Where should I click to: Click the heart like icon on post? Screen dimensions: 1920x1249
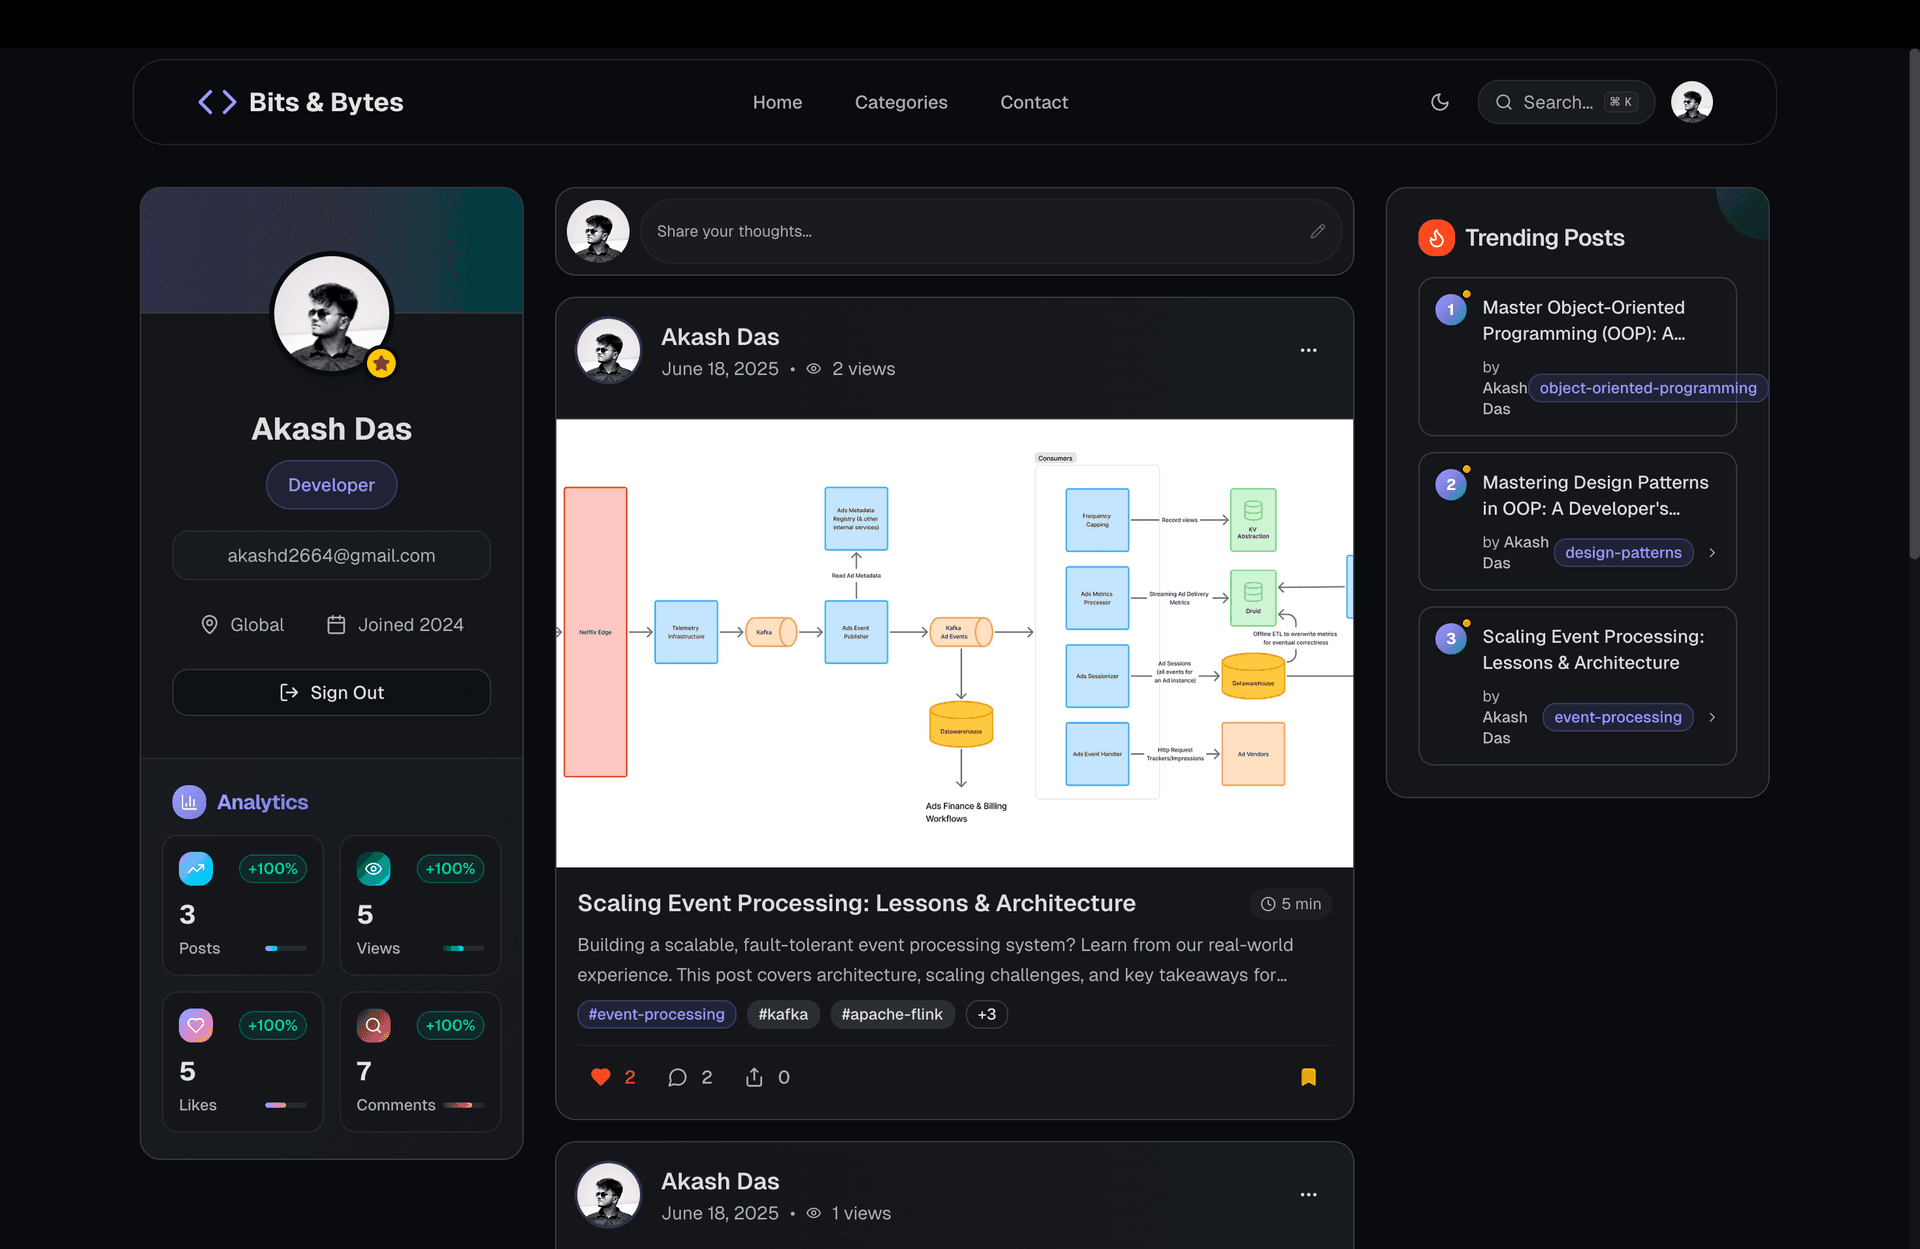pos(600,1077)
